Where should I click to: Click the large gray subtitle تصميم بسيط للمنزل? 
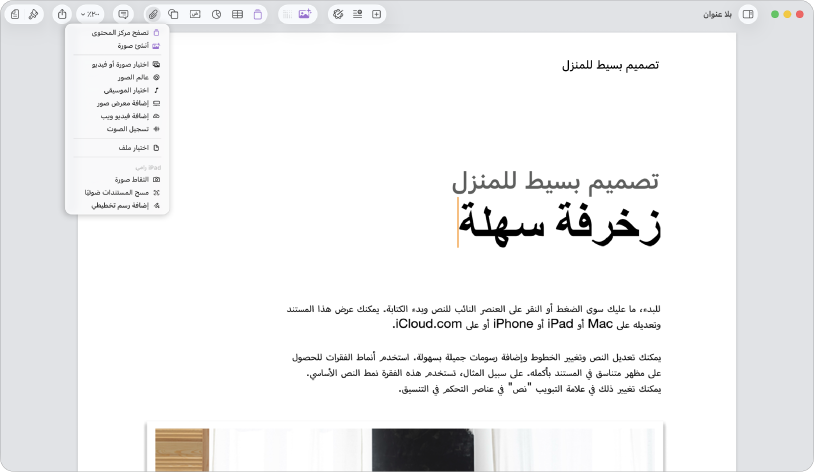pos(555,182)
